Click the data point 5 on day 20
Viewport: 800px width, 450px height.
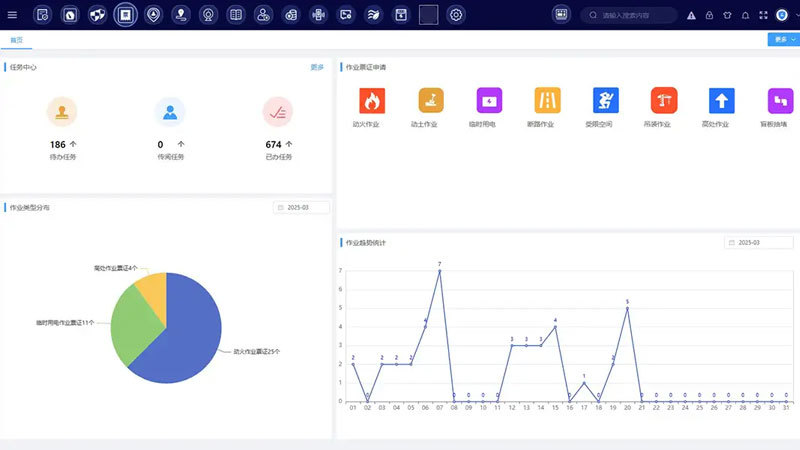click(x=627, y=308)
